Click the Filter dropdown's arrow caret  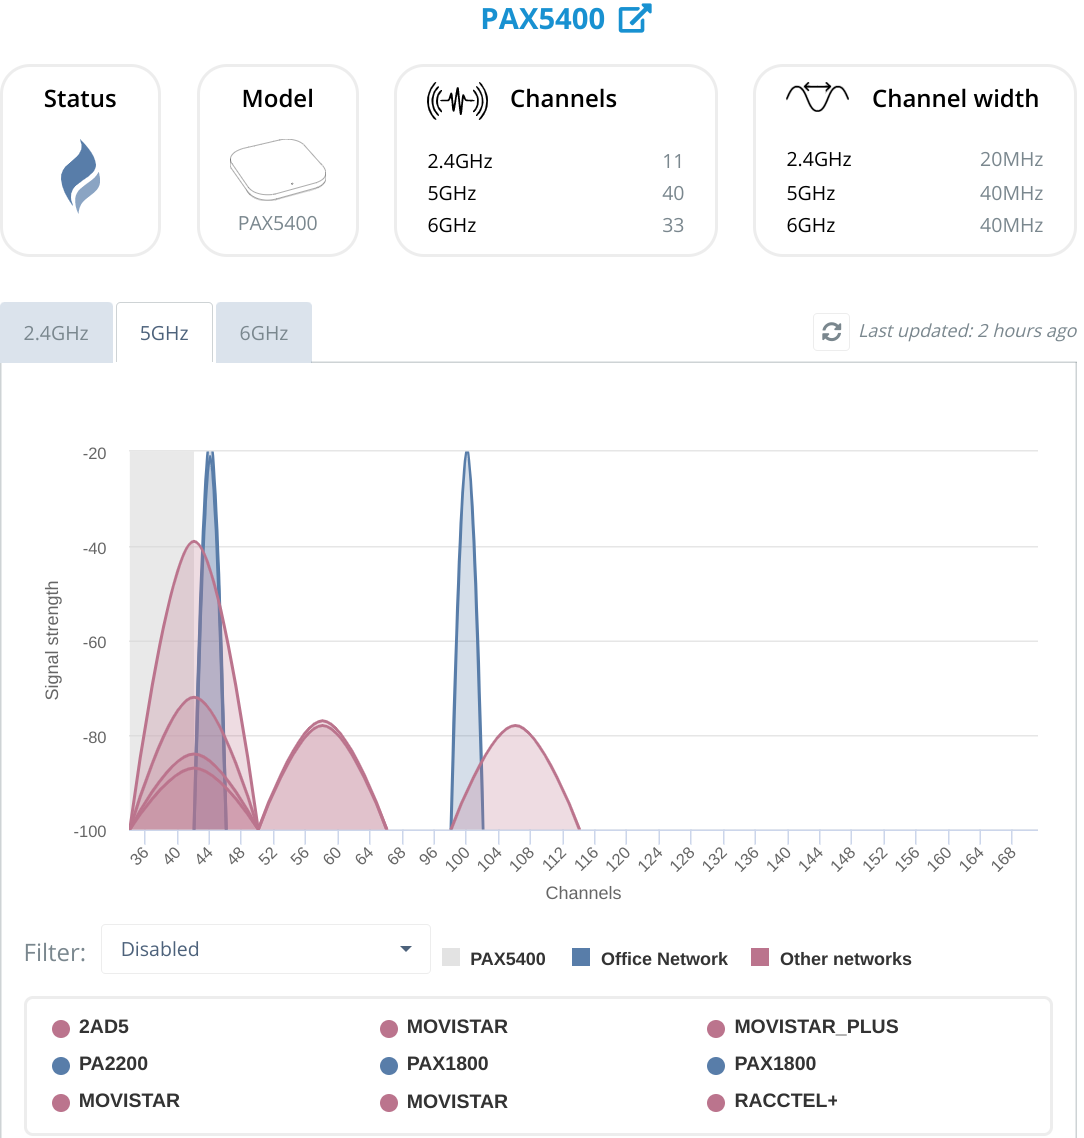click(x=406, y=949)
